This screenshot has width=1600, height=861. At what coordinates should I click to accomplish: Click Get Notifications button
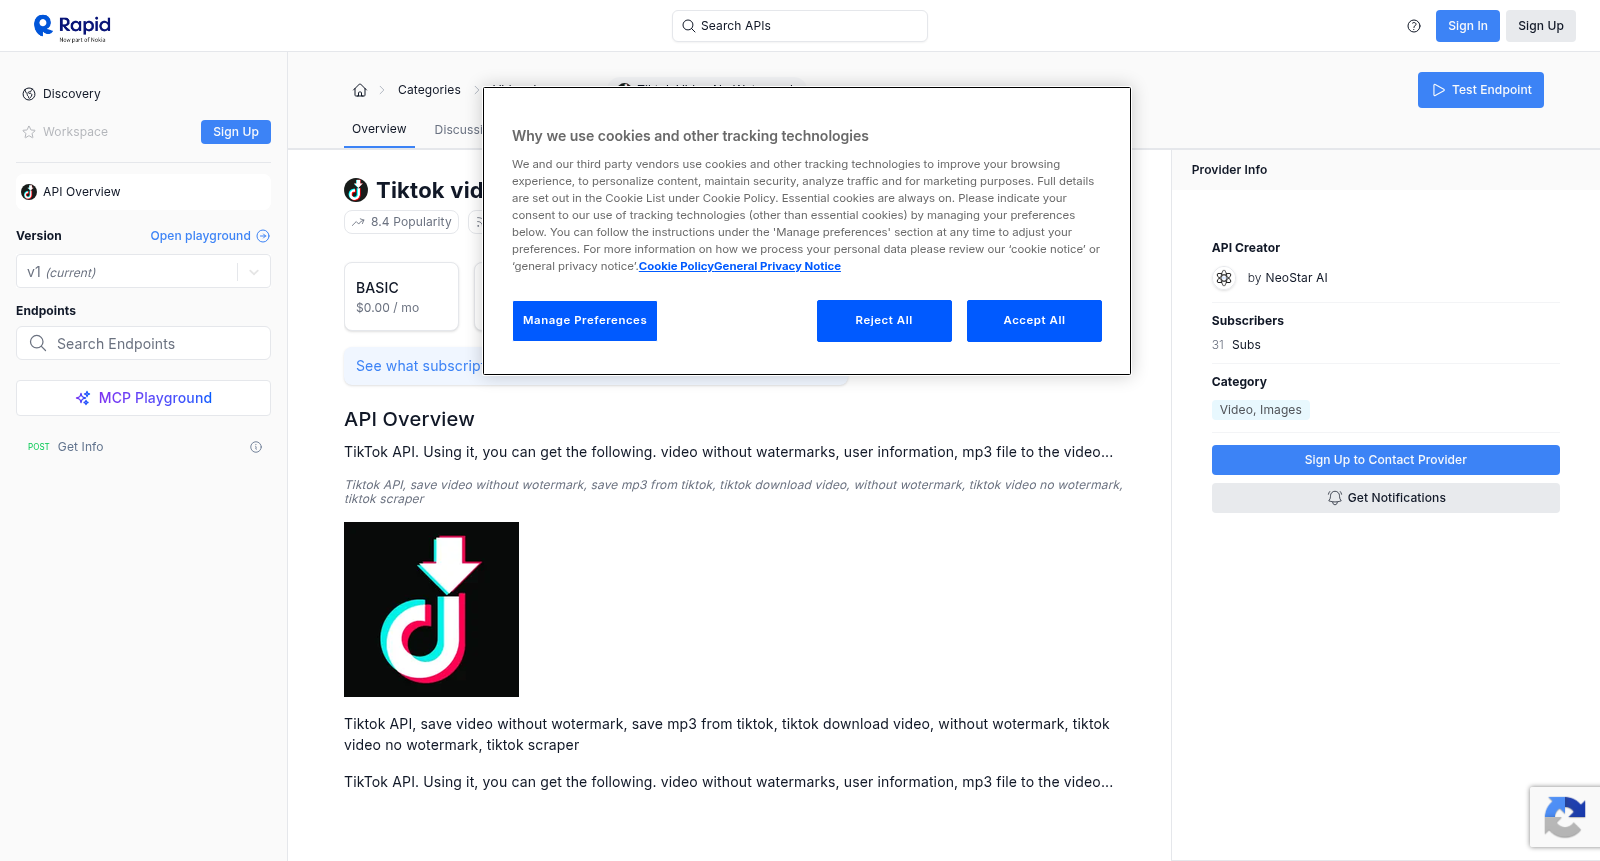click(x=1385, y=498)
